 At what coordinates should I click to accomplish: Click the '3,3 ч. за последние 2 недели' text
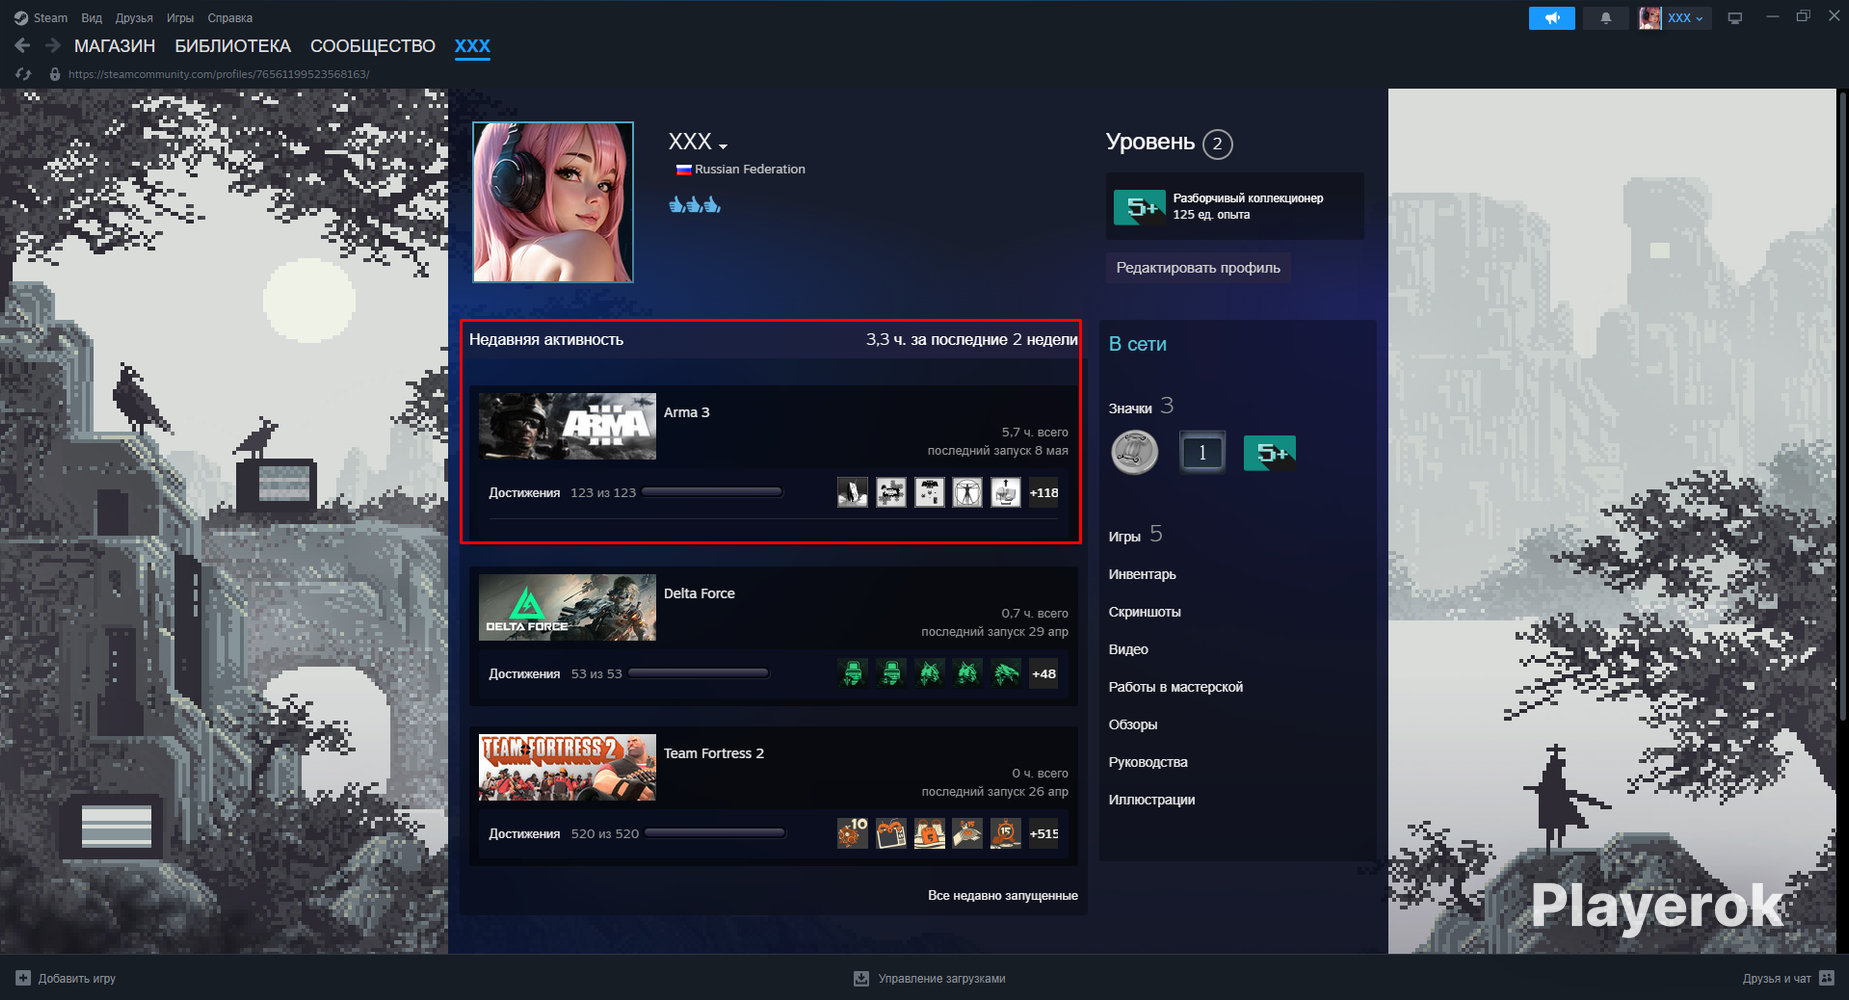point(972,340)
